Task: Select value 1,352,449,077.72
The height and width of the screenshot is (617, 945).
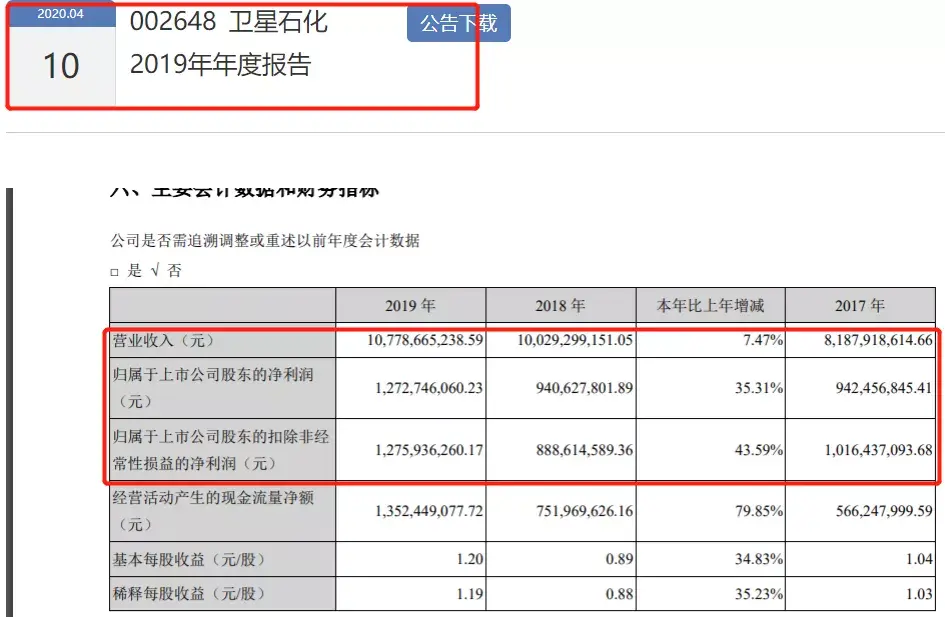Action: [x=429, y=511]
